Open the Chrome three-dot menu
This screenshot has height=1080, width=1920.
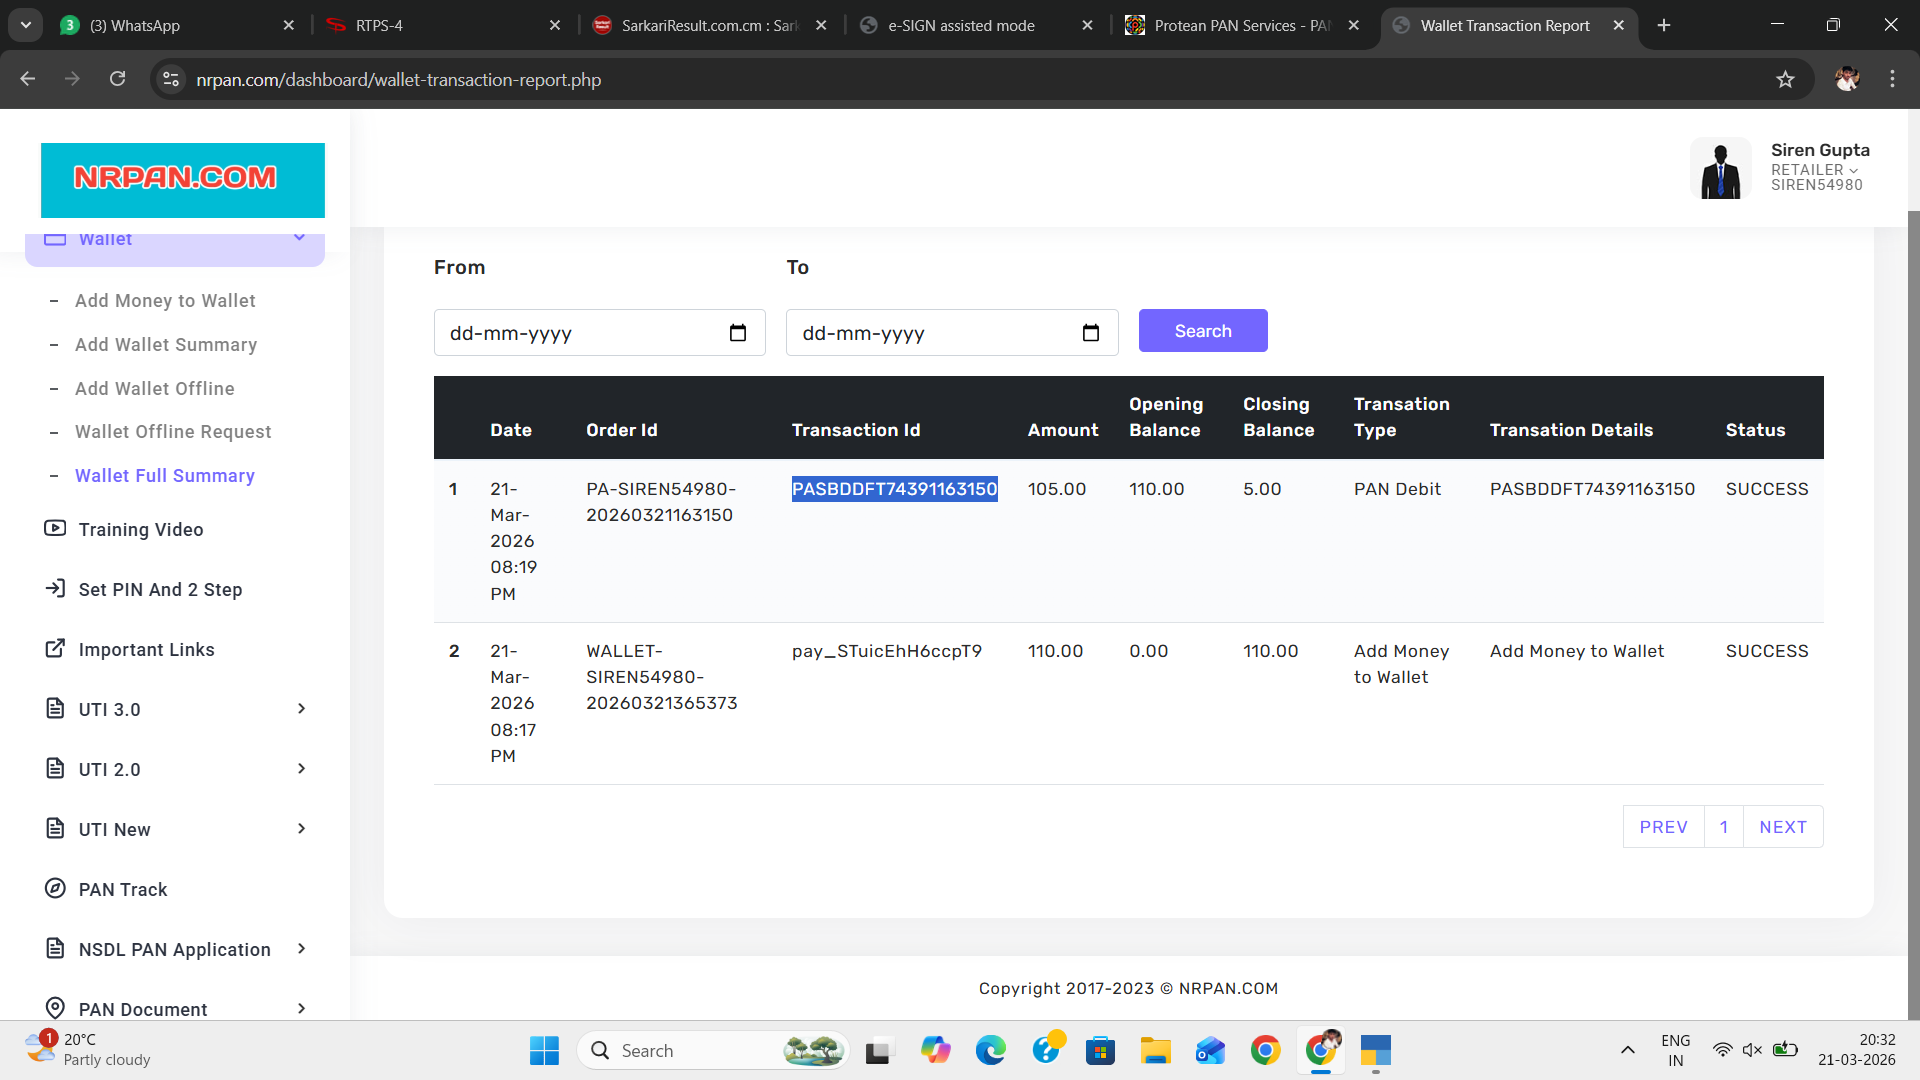click(x=1892, y=80)
